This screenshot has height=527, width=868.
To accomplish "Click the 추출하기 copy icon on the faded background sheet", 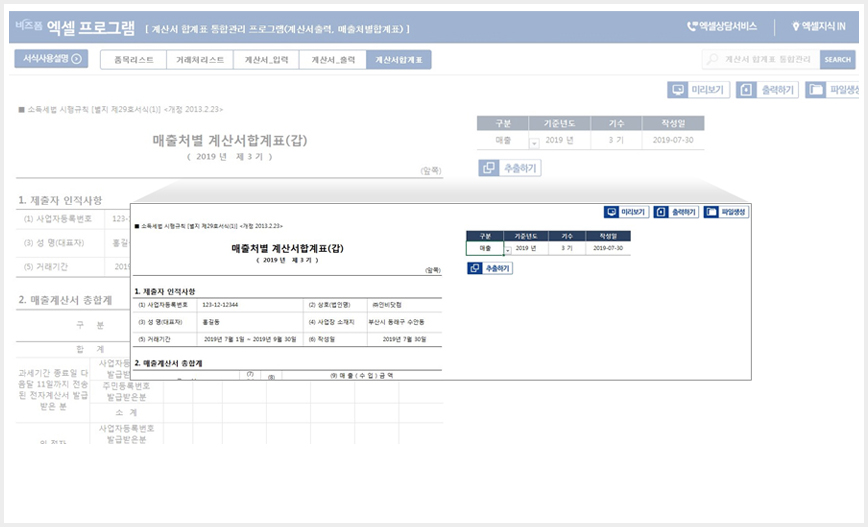I will coord(489,168).
